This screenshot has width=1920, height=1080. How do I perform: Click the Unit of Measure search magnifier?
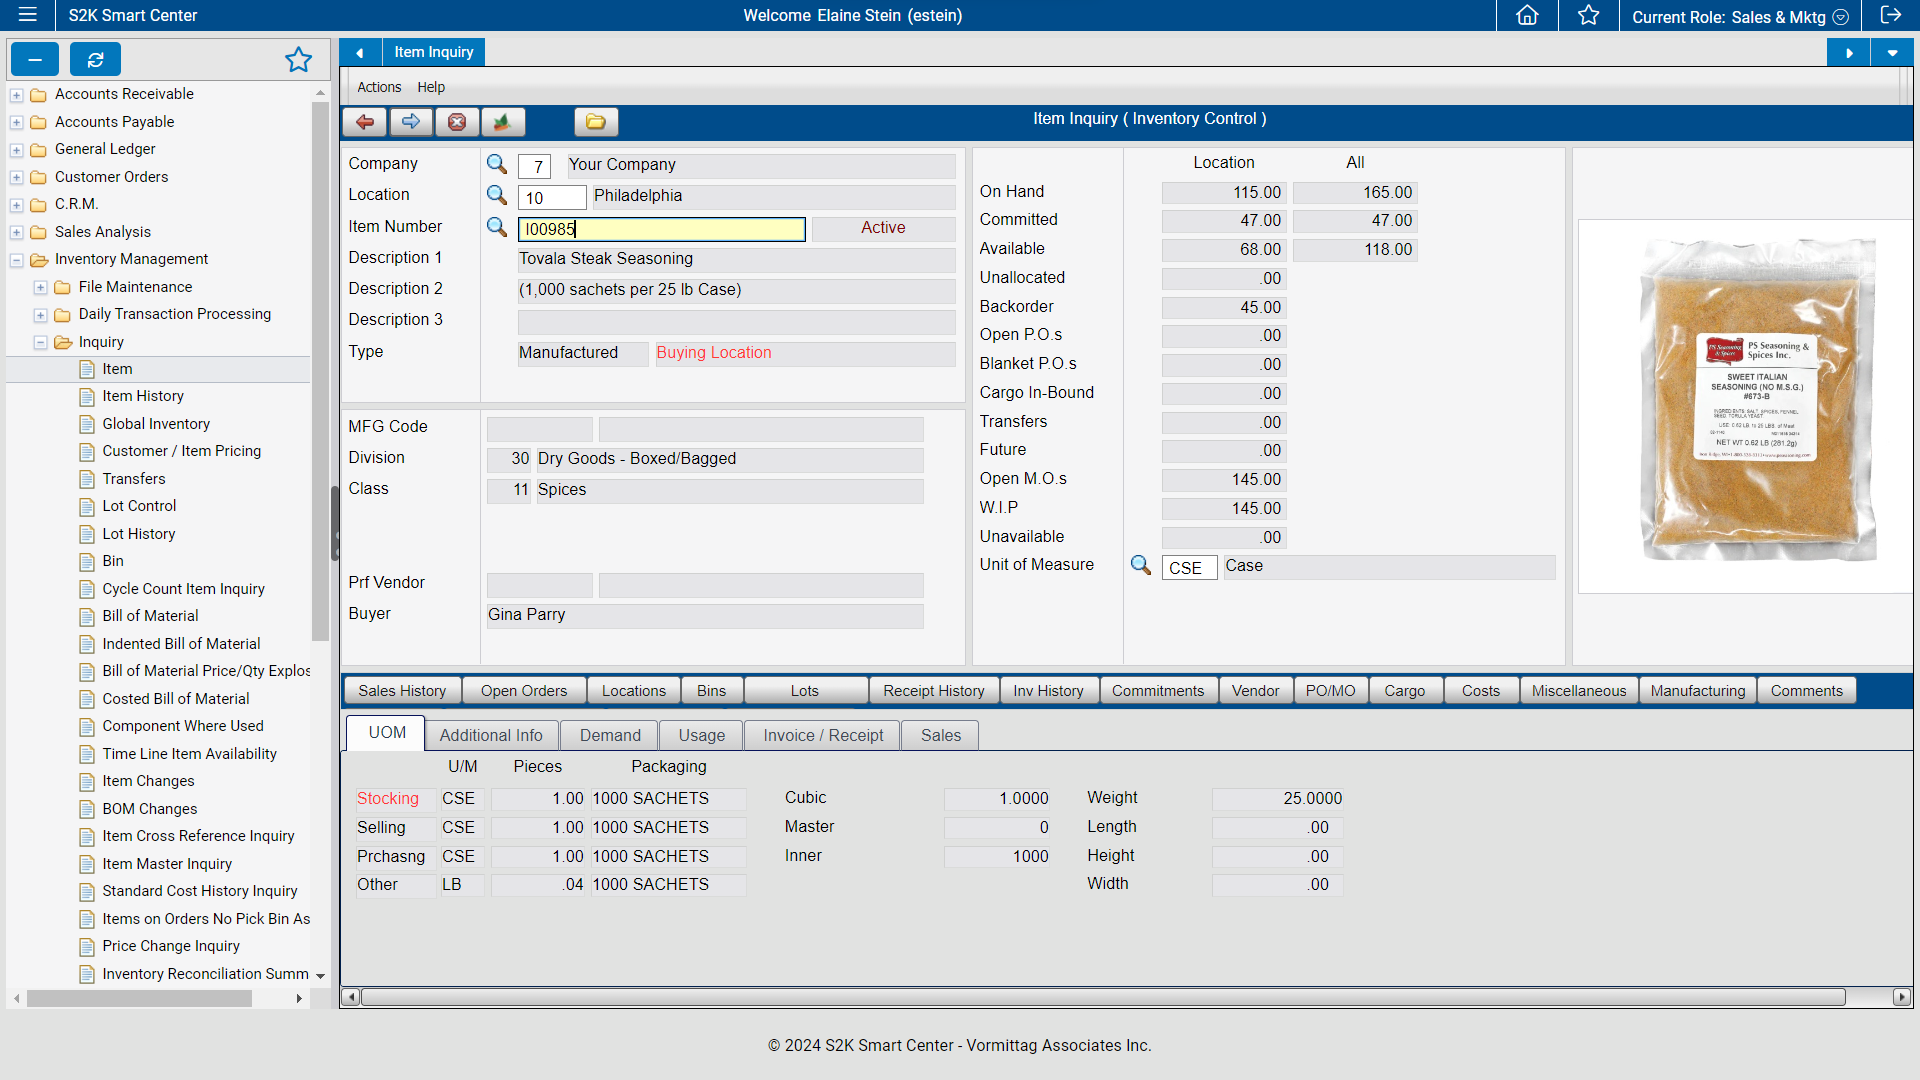(1140, 566)
